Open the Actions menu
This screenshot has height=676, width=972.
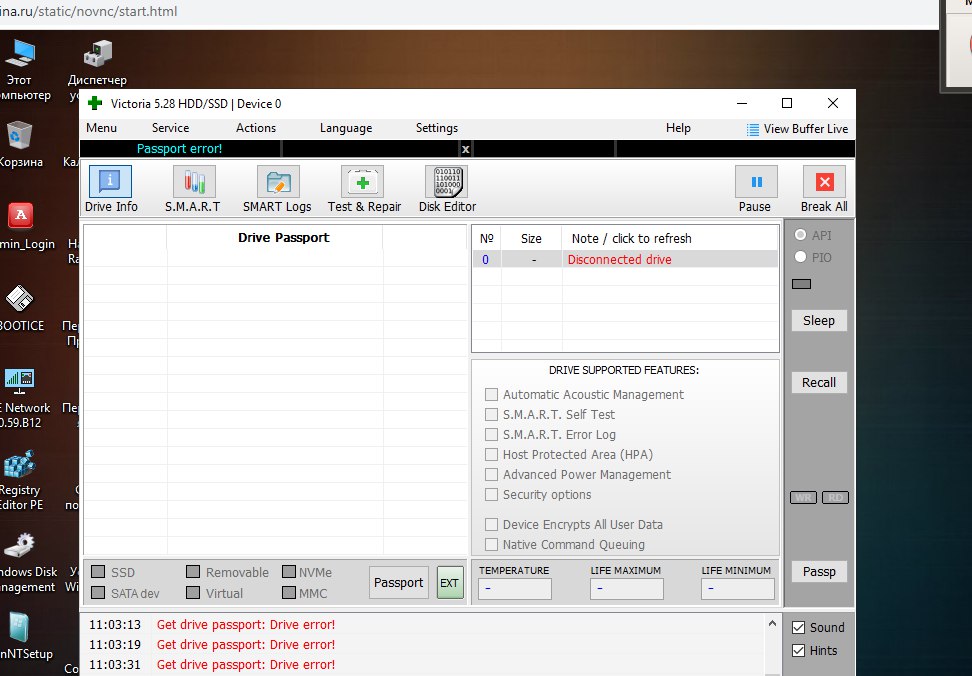256,128
